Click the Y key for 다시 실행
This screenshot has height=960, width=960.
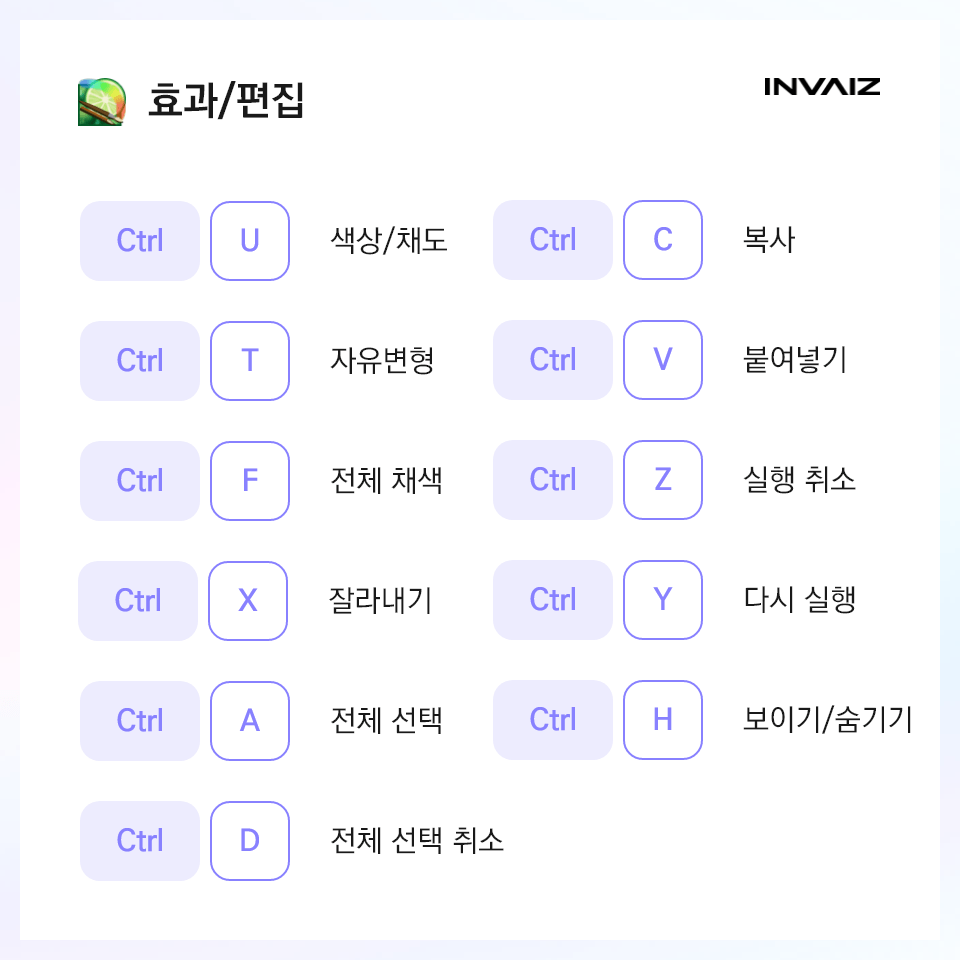(x=663, y=599)
